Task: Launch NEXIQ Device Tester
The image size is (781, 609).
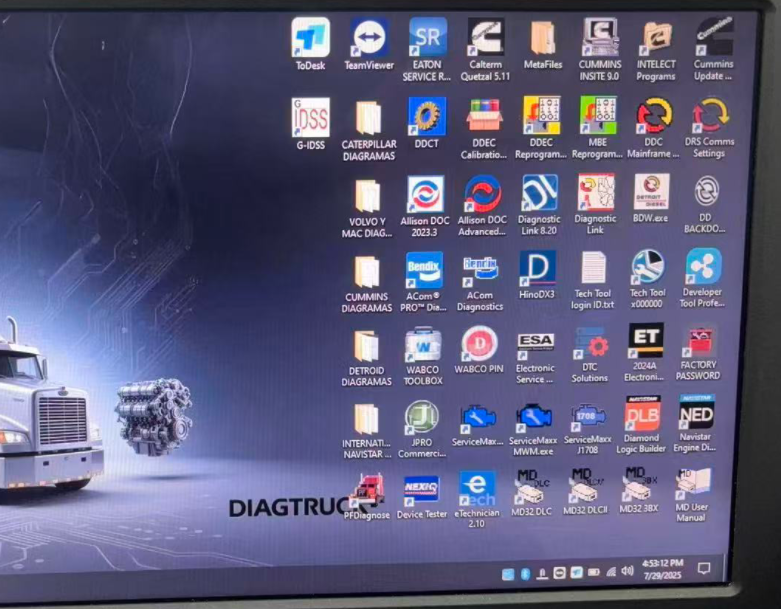Action: point(422,497)
